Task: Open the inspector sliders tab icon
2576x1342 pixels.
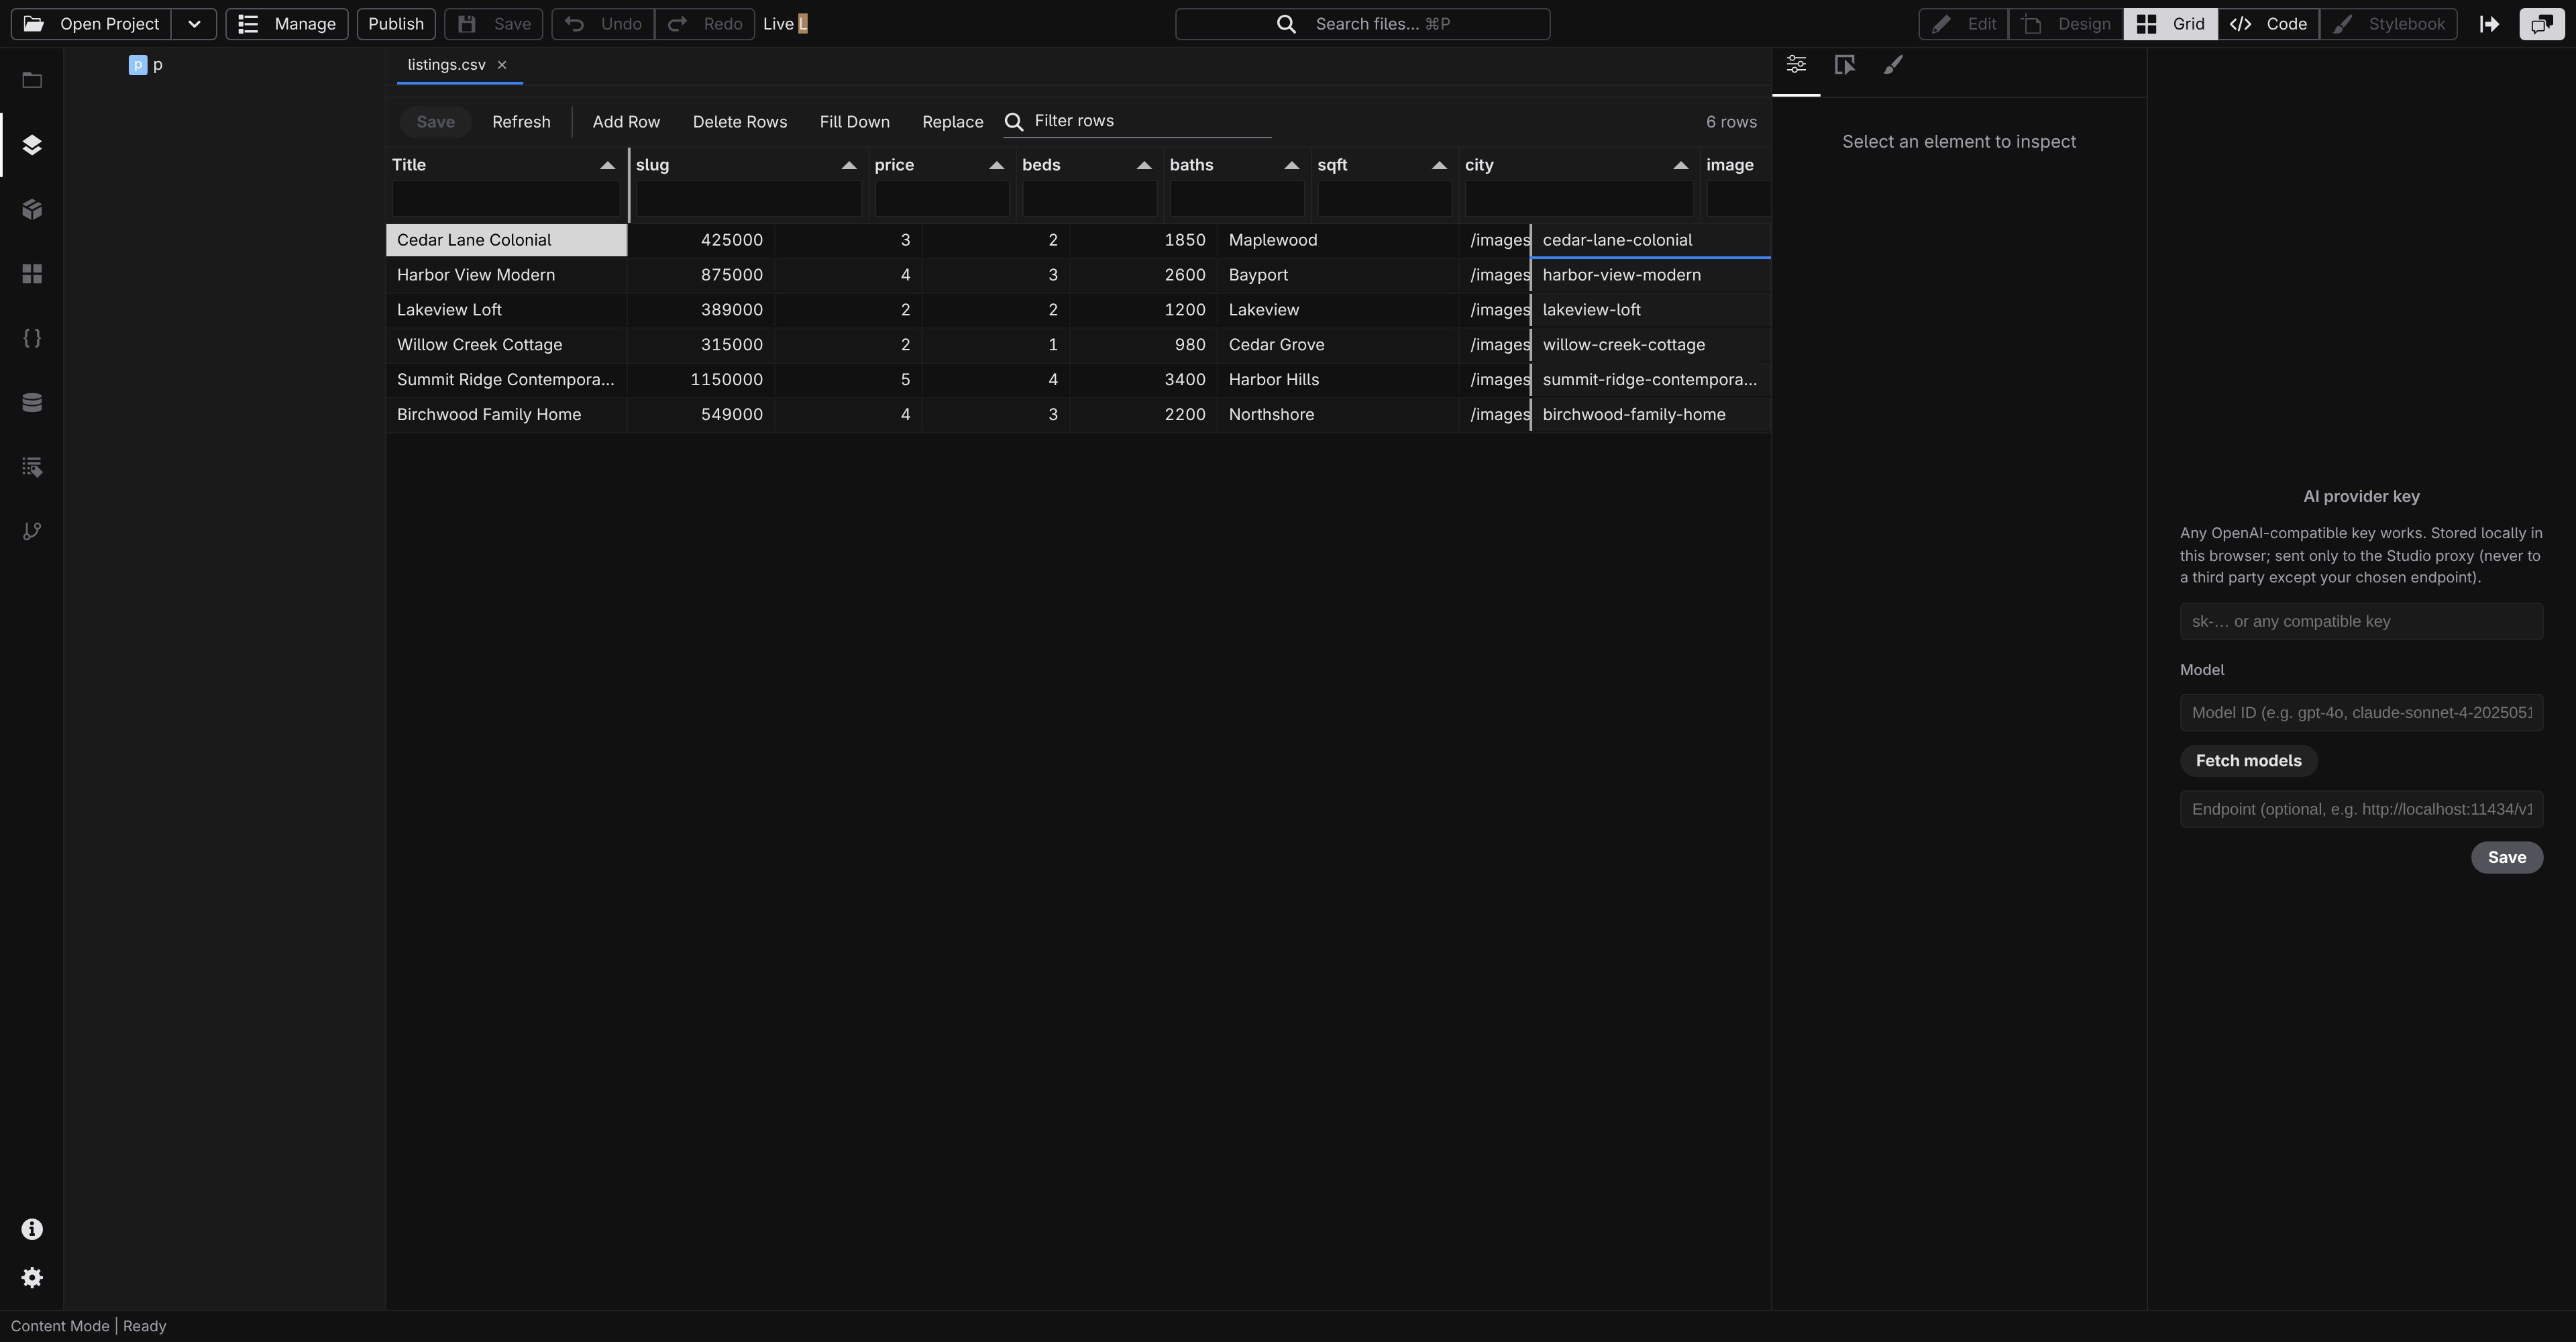Action: [1796, 65]
